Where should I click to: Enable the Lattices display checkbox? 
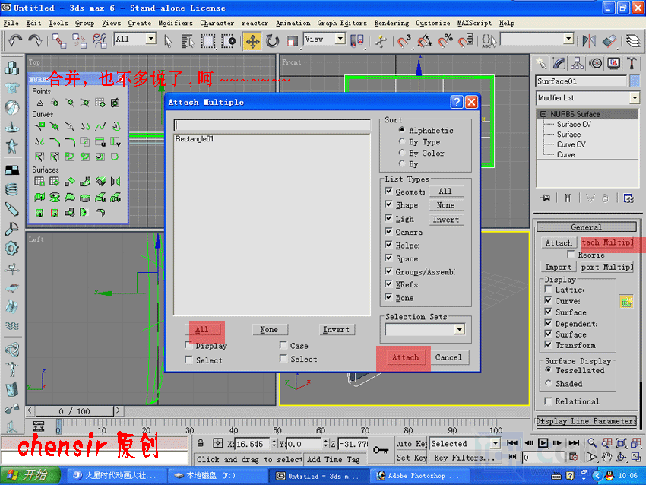[x=548, y=289]
